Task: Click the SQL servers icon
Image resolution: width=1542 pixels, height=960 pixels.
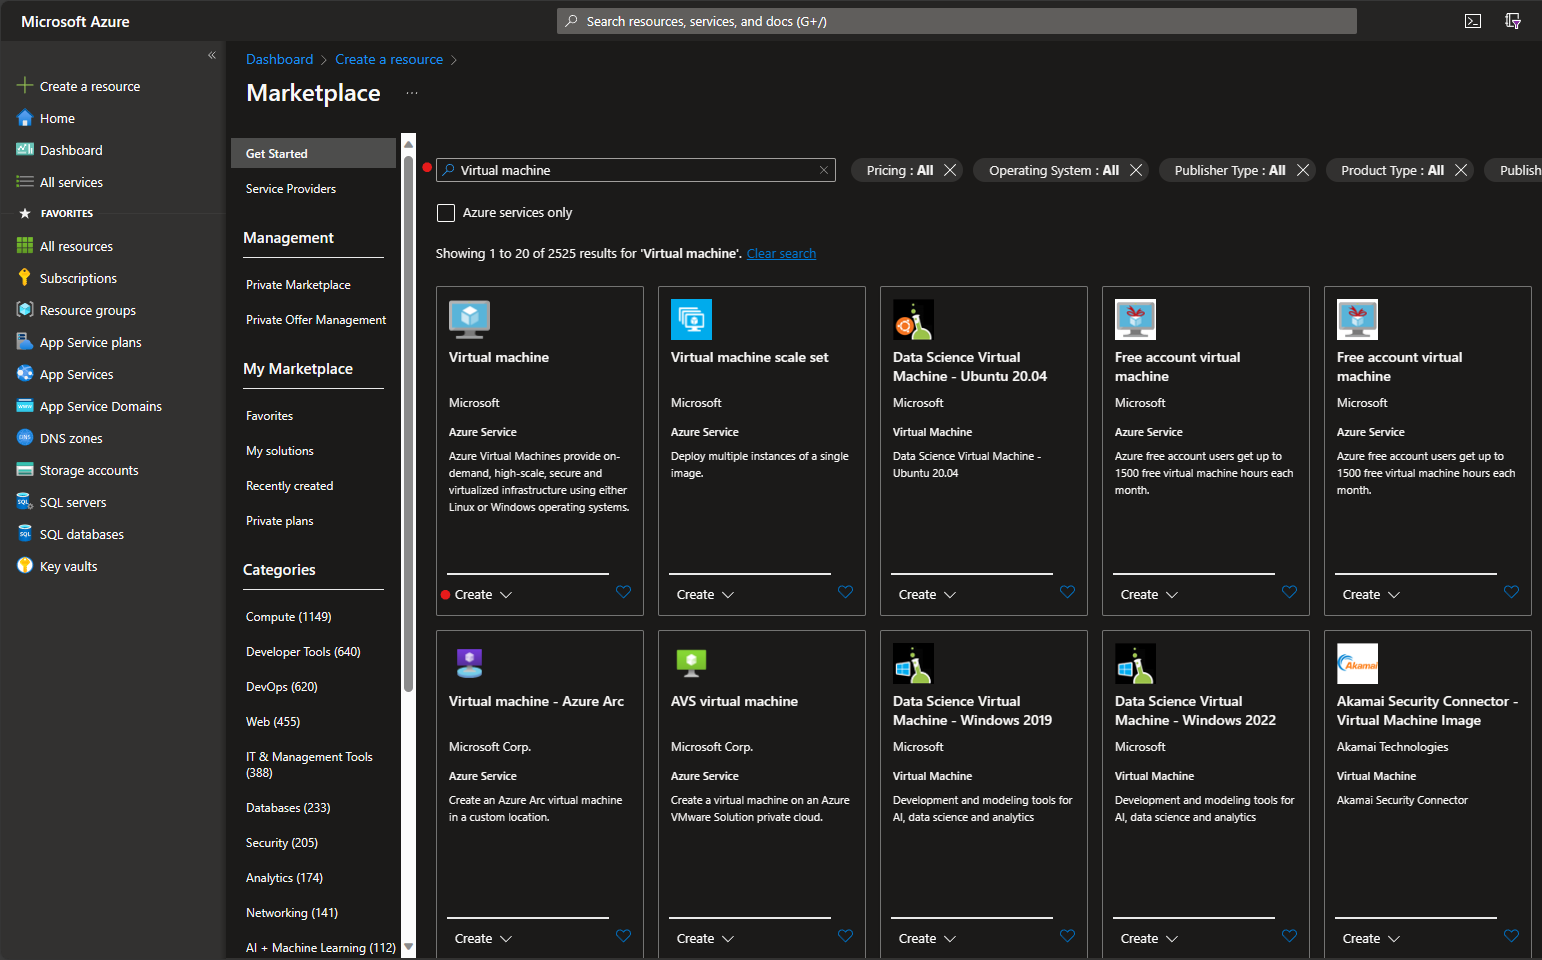Action: (25, 502)
